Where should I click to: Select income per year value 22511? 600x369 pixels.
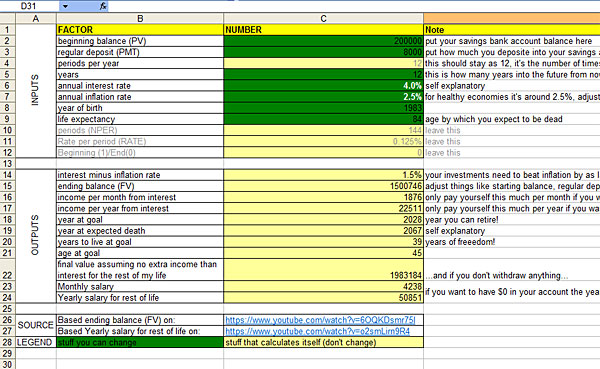[x=323, y=208]
